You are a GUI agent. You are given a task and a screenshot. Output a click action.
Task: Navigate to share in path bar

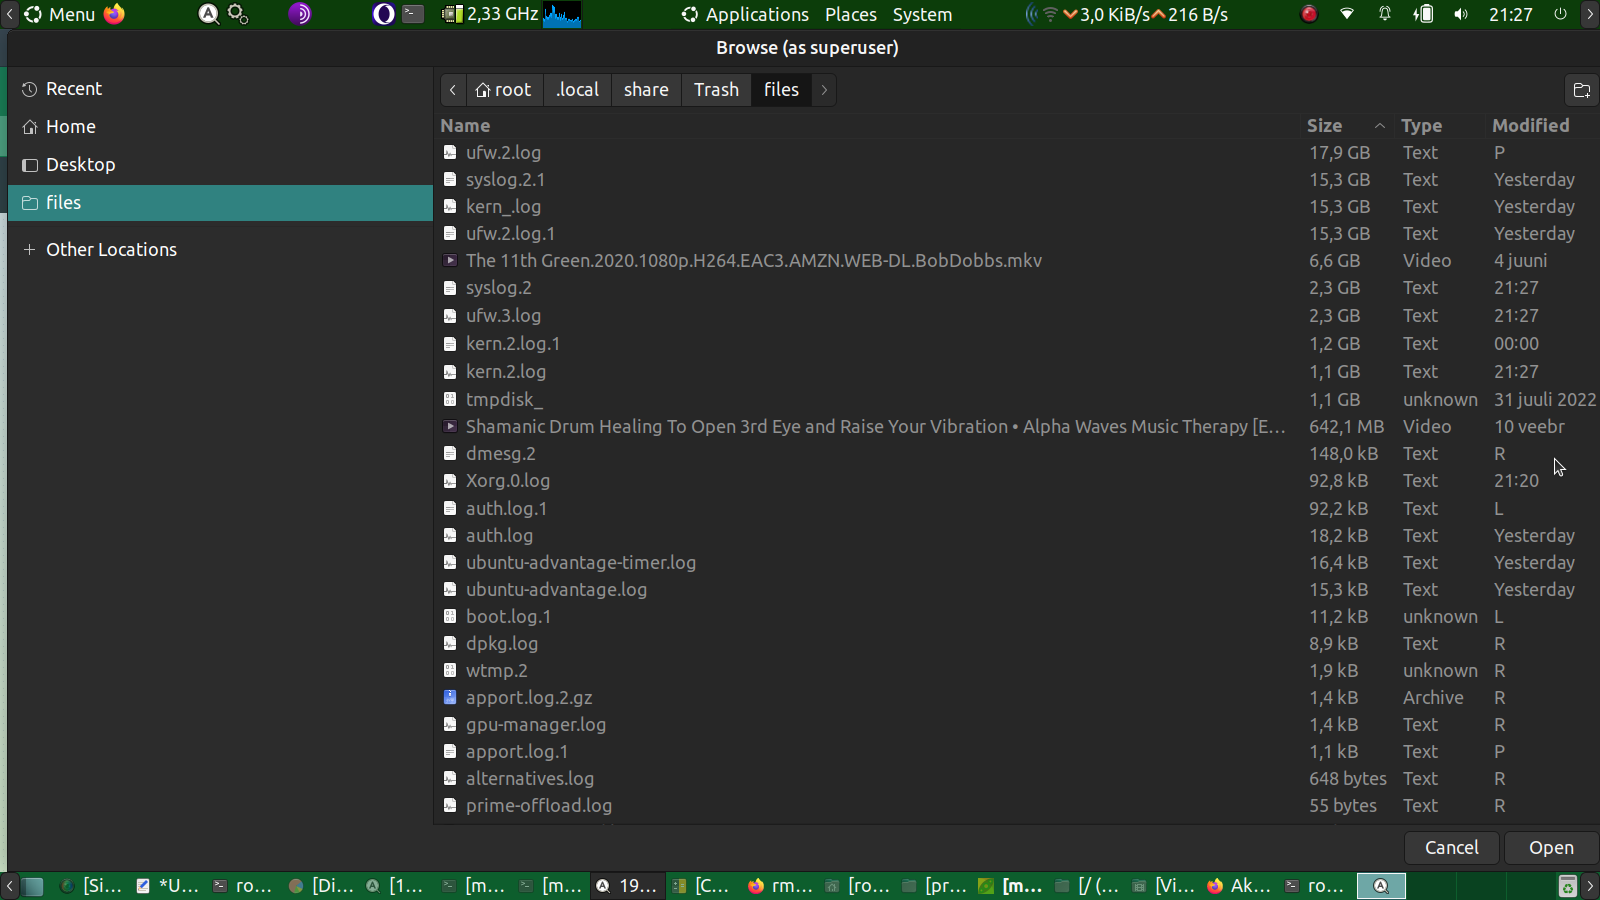click(x=646, y=90)
